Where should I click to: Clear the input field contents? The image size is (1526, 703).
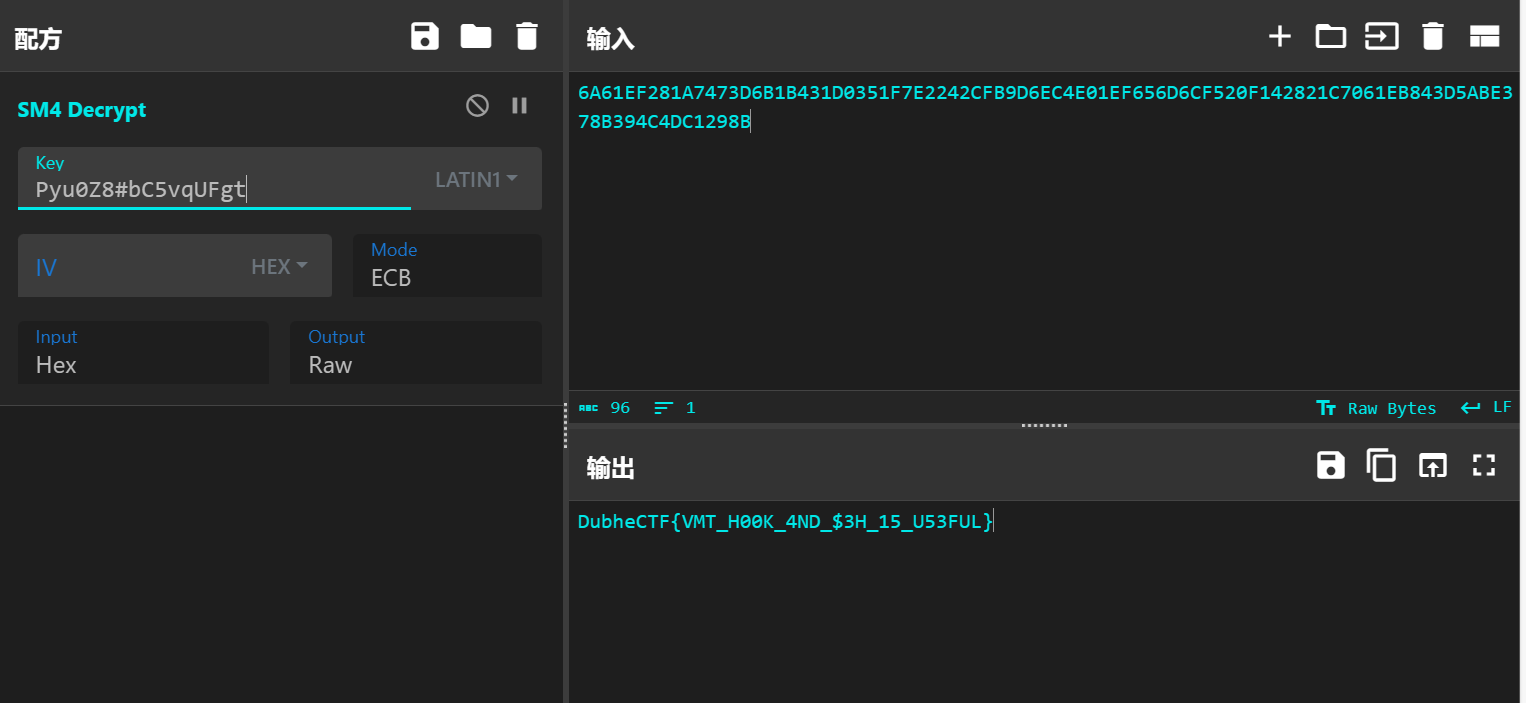[1432, 36]
